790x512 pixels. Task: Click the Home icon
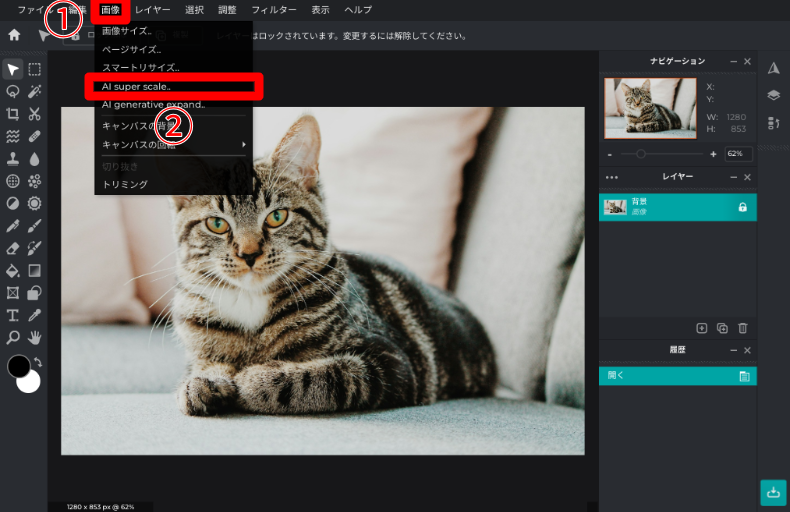14,35
